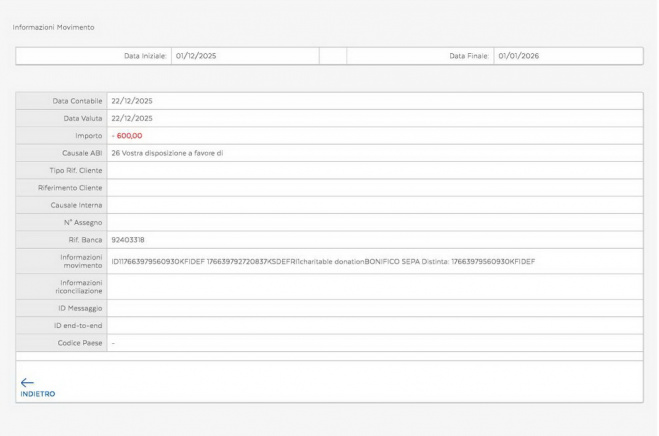Click the Data Valuta date value

click(132, 118)
